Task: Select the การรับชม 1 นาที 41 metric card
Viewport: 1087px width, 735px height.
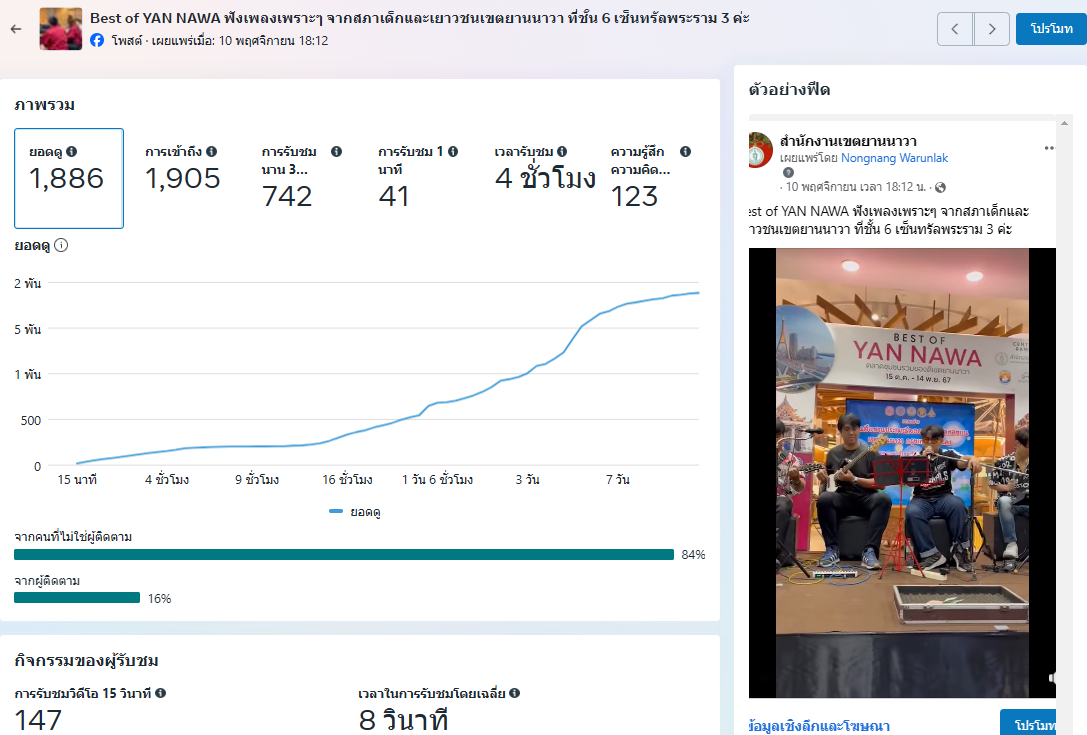Action: pos(418,178)
